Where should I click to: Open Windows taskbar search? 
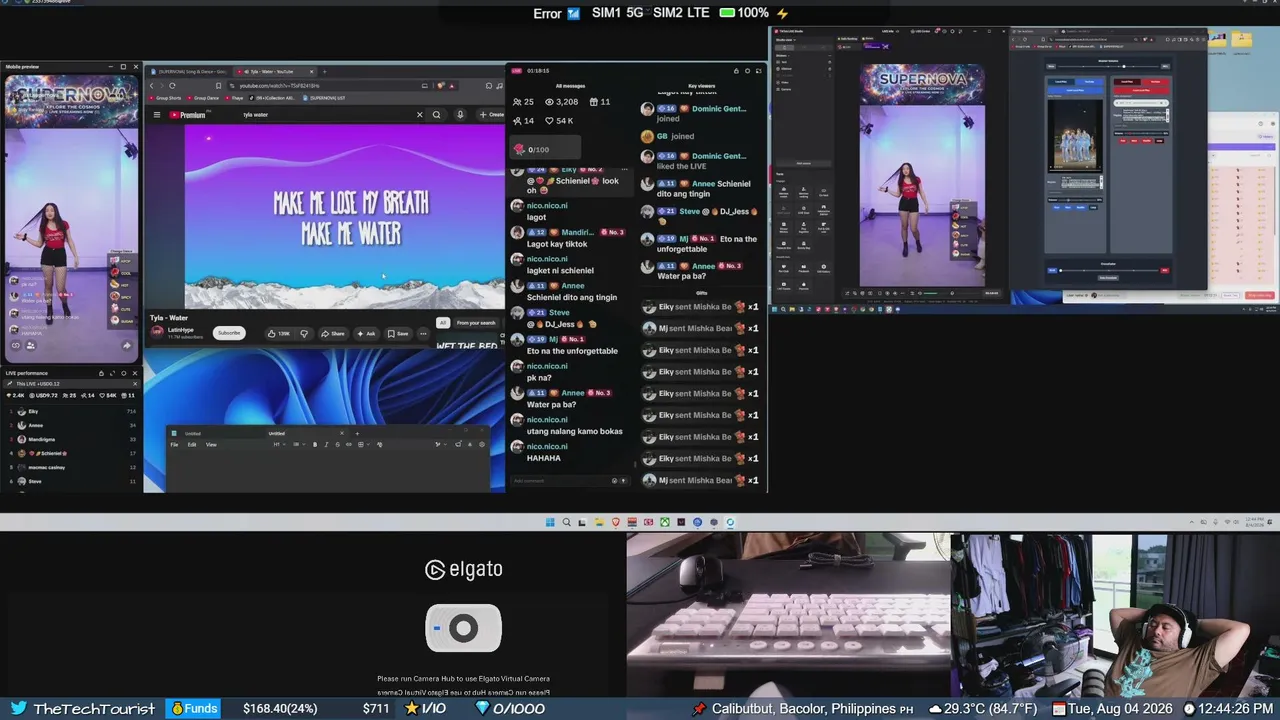[566, 522]
